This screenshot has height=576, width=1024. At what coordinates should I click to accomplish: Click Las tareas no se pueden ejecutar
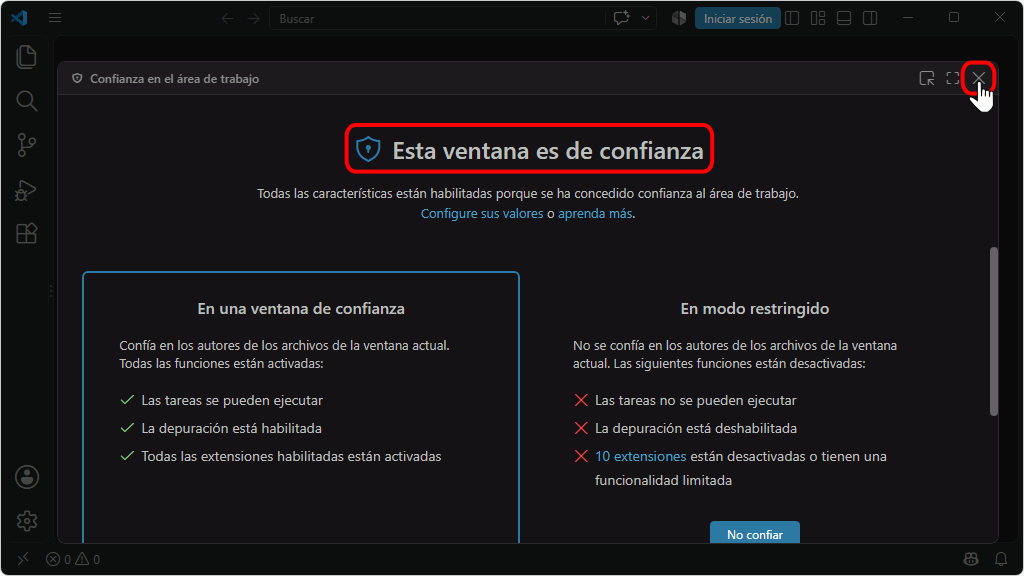(696, 400)
